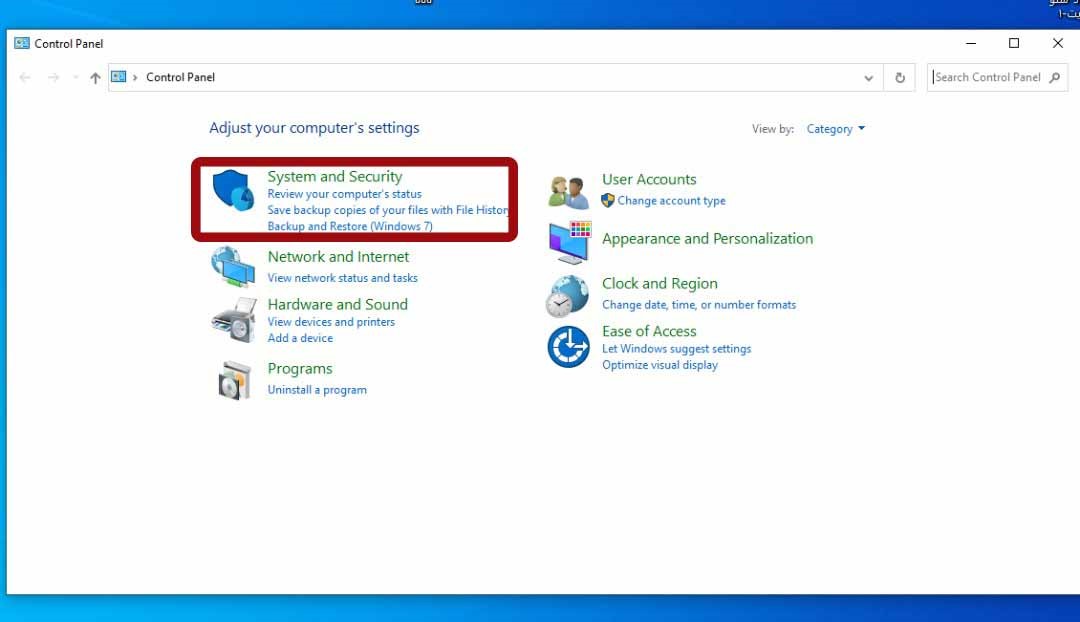This screenshot has height=622, width=1080.
Task: Expand the address bar history dropdown
Action: 868,77
